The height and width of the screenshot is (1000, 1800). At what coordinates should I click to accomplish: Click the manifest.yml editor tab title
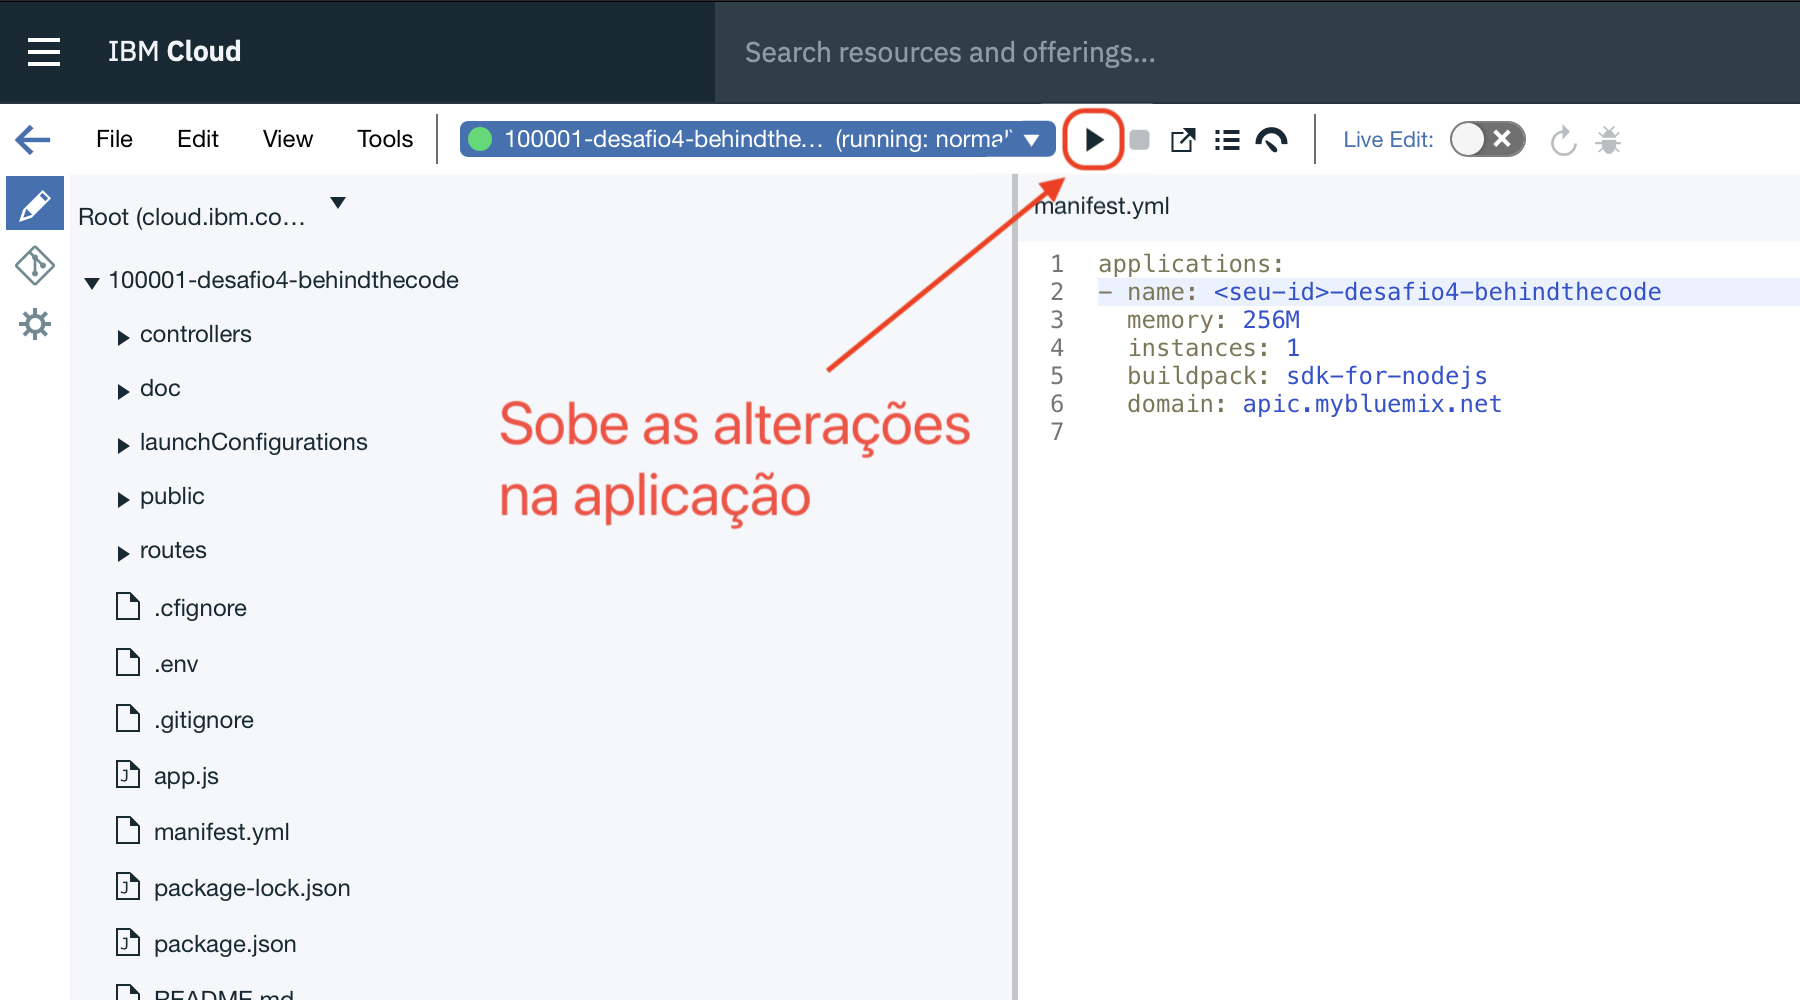(1101, 206)
